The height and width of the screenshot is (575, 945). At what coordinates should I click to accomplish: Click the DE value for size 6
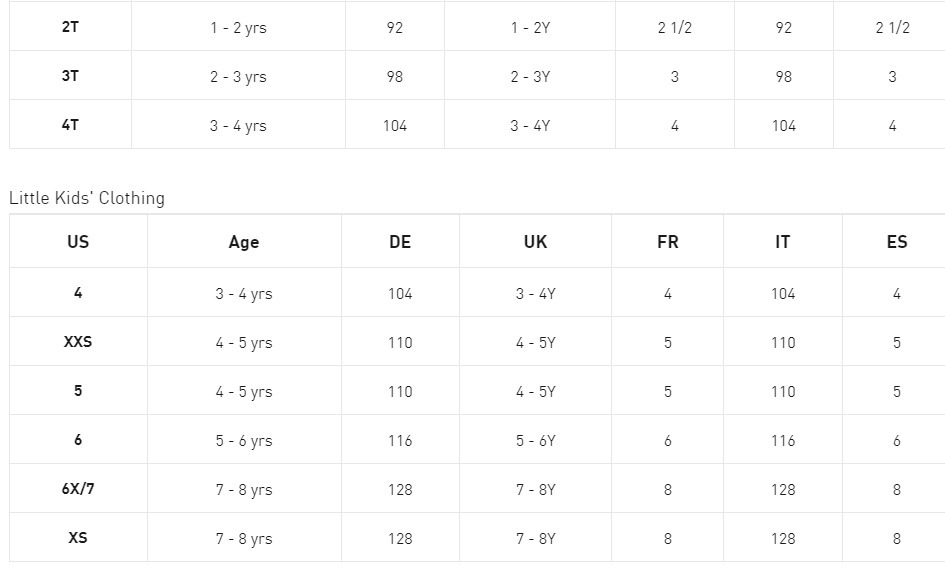(400, 441)
